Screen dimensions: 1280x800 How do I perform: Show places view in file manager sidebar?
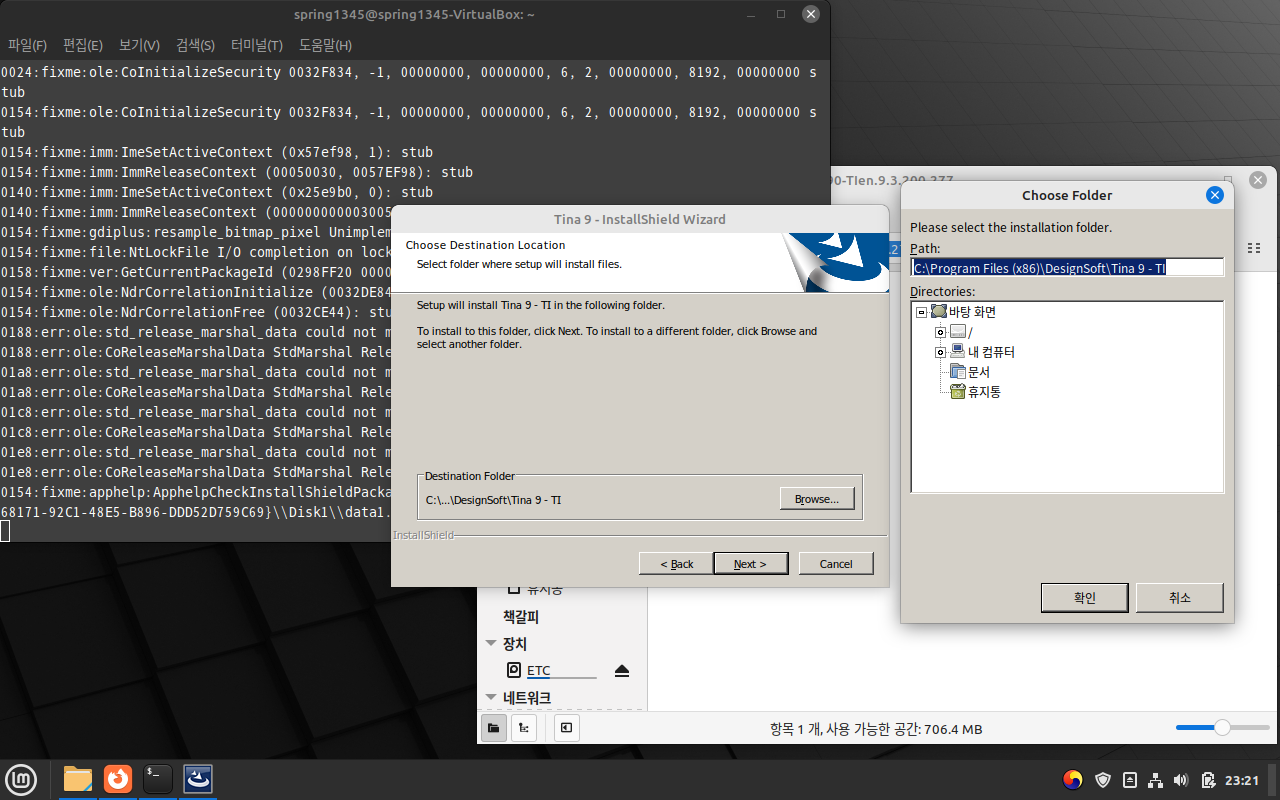[x=493, y=728]
